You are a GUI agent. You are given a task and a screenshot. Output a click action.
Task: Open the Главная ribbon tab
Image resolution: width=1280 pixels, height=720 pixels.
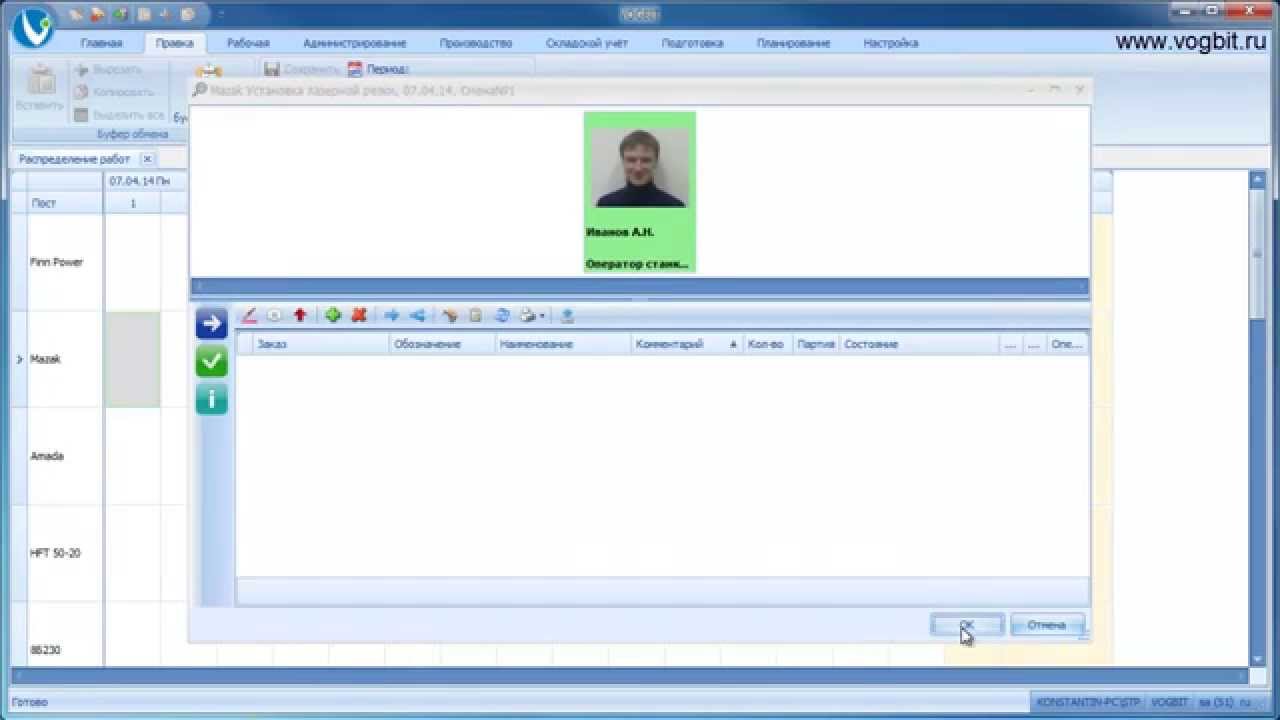(101, 43)
